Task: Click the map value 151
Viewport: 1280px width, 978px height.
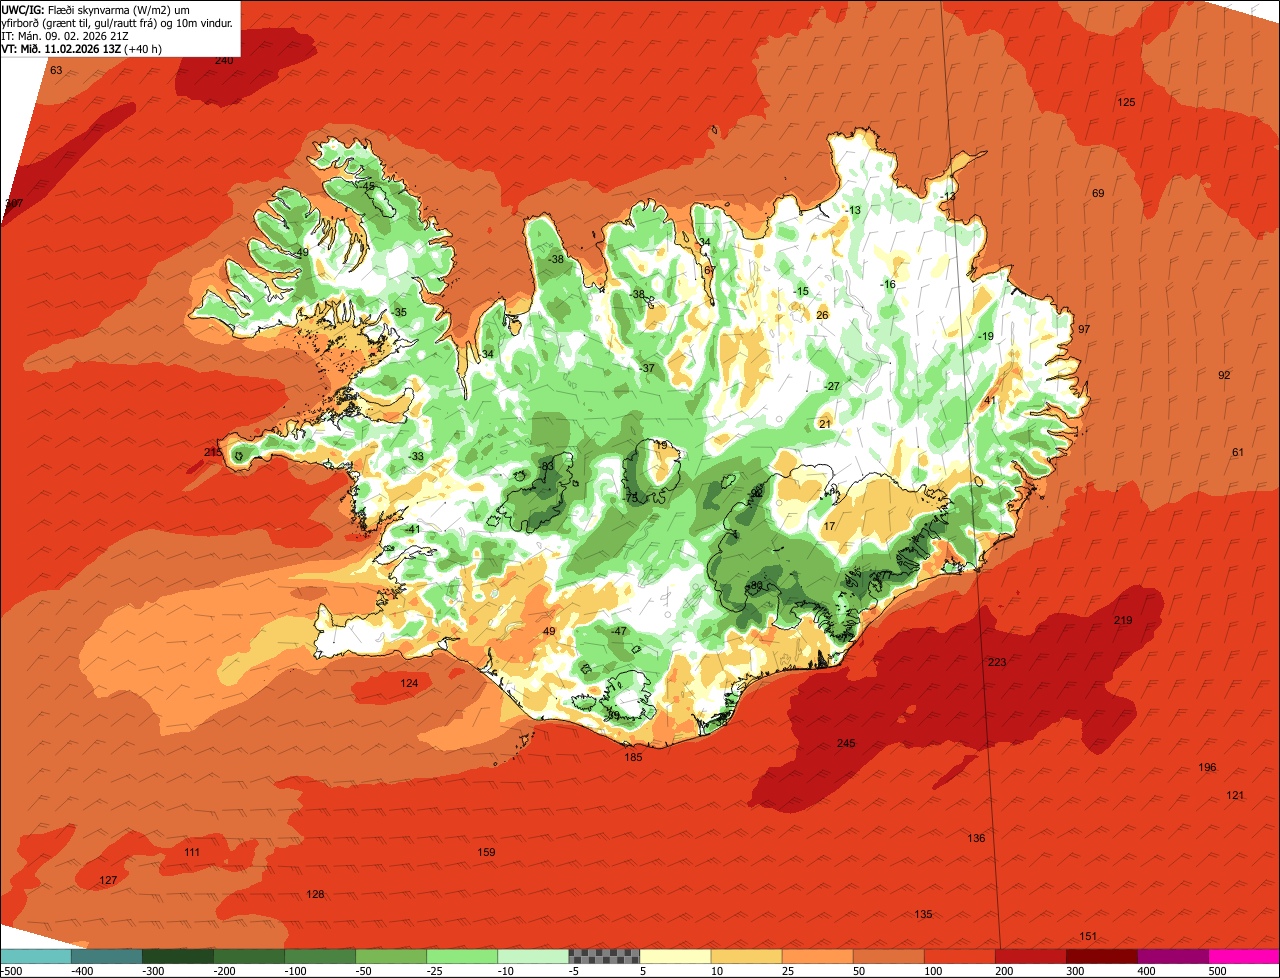Action: coord(1088,936)
